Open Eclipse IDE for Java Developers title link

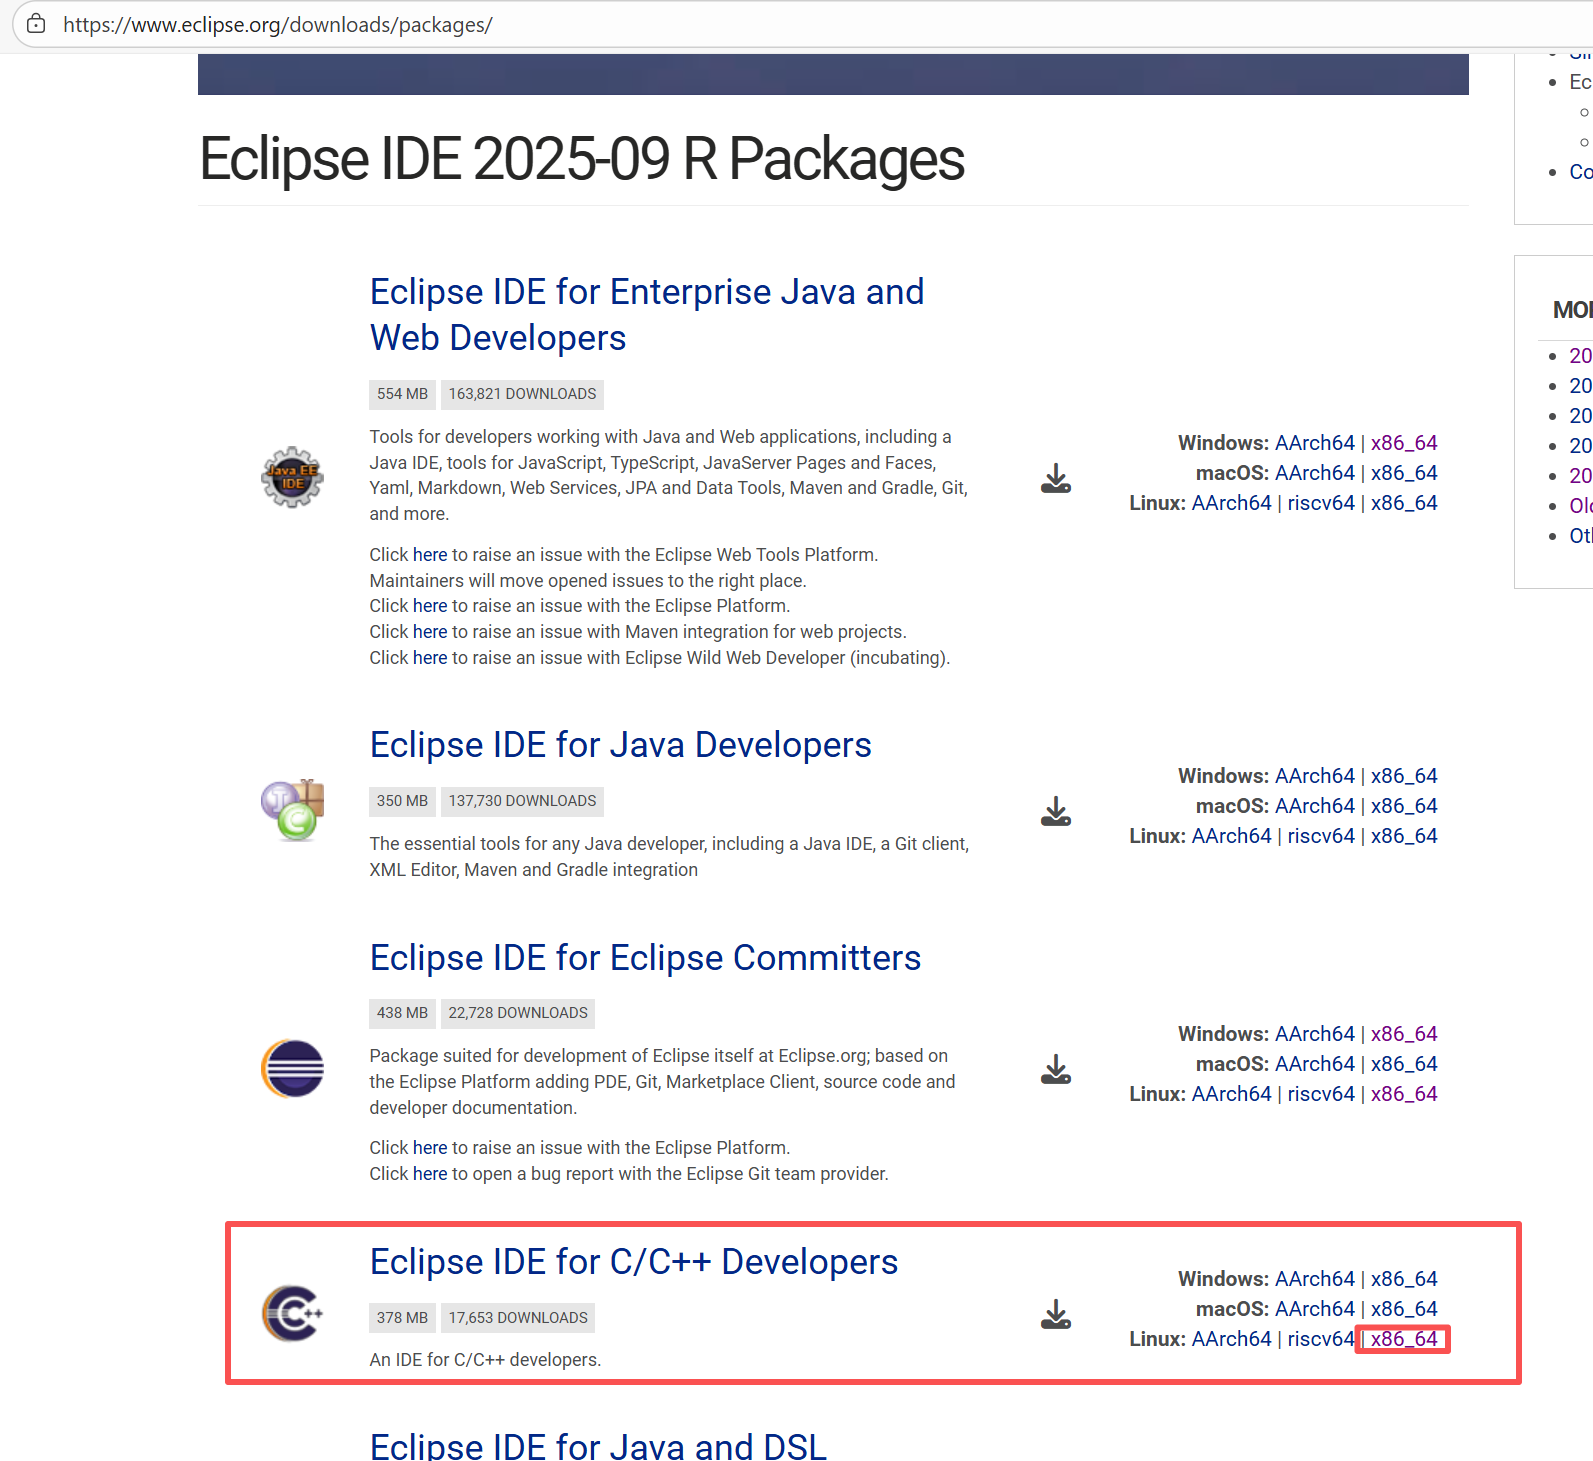point(620,745)
